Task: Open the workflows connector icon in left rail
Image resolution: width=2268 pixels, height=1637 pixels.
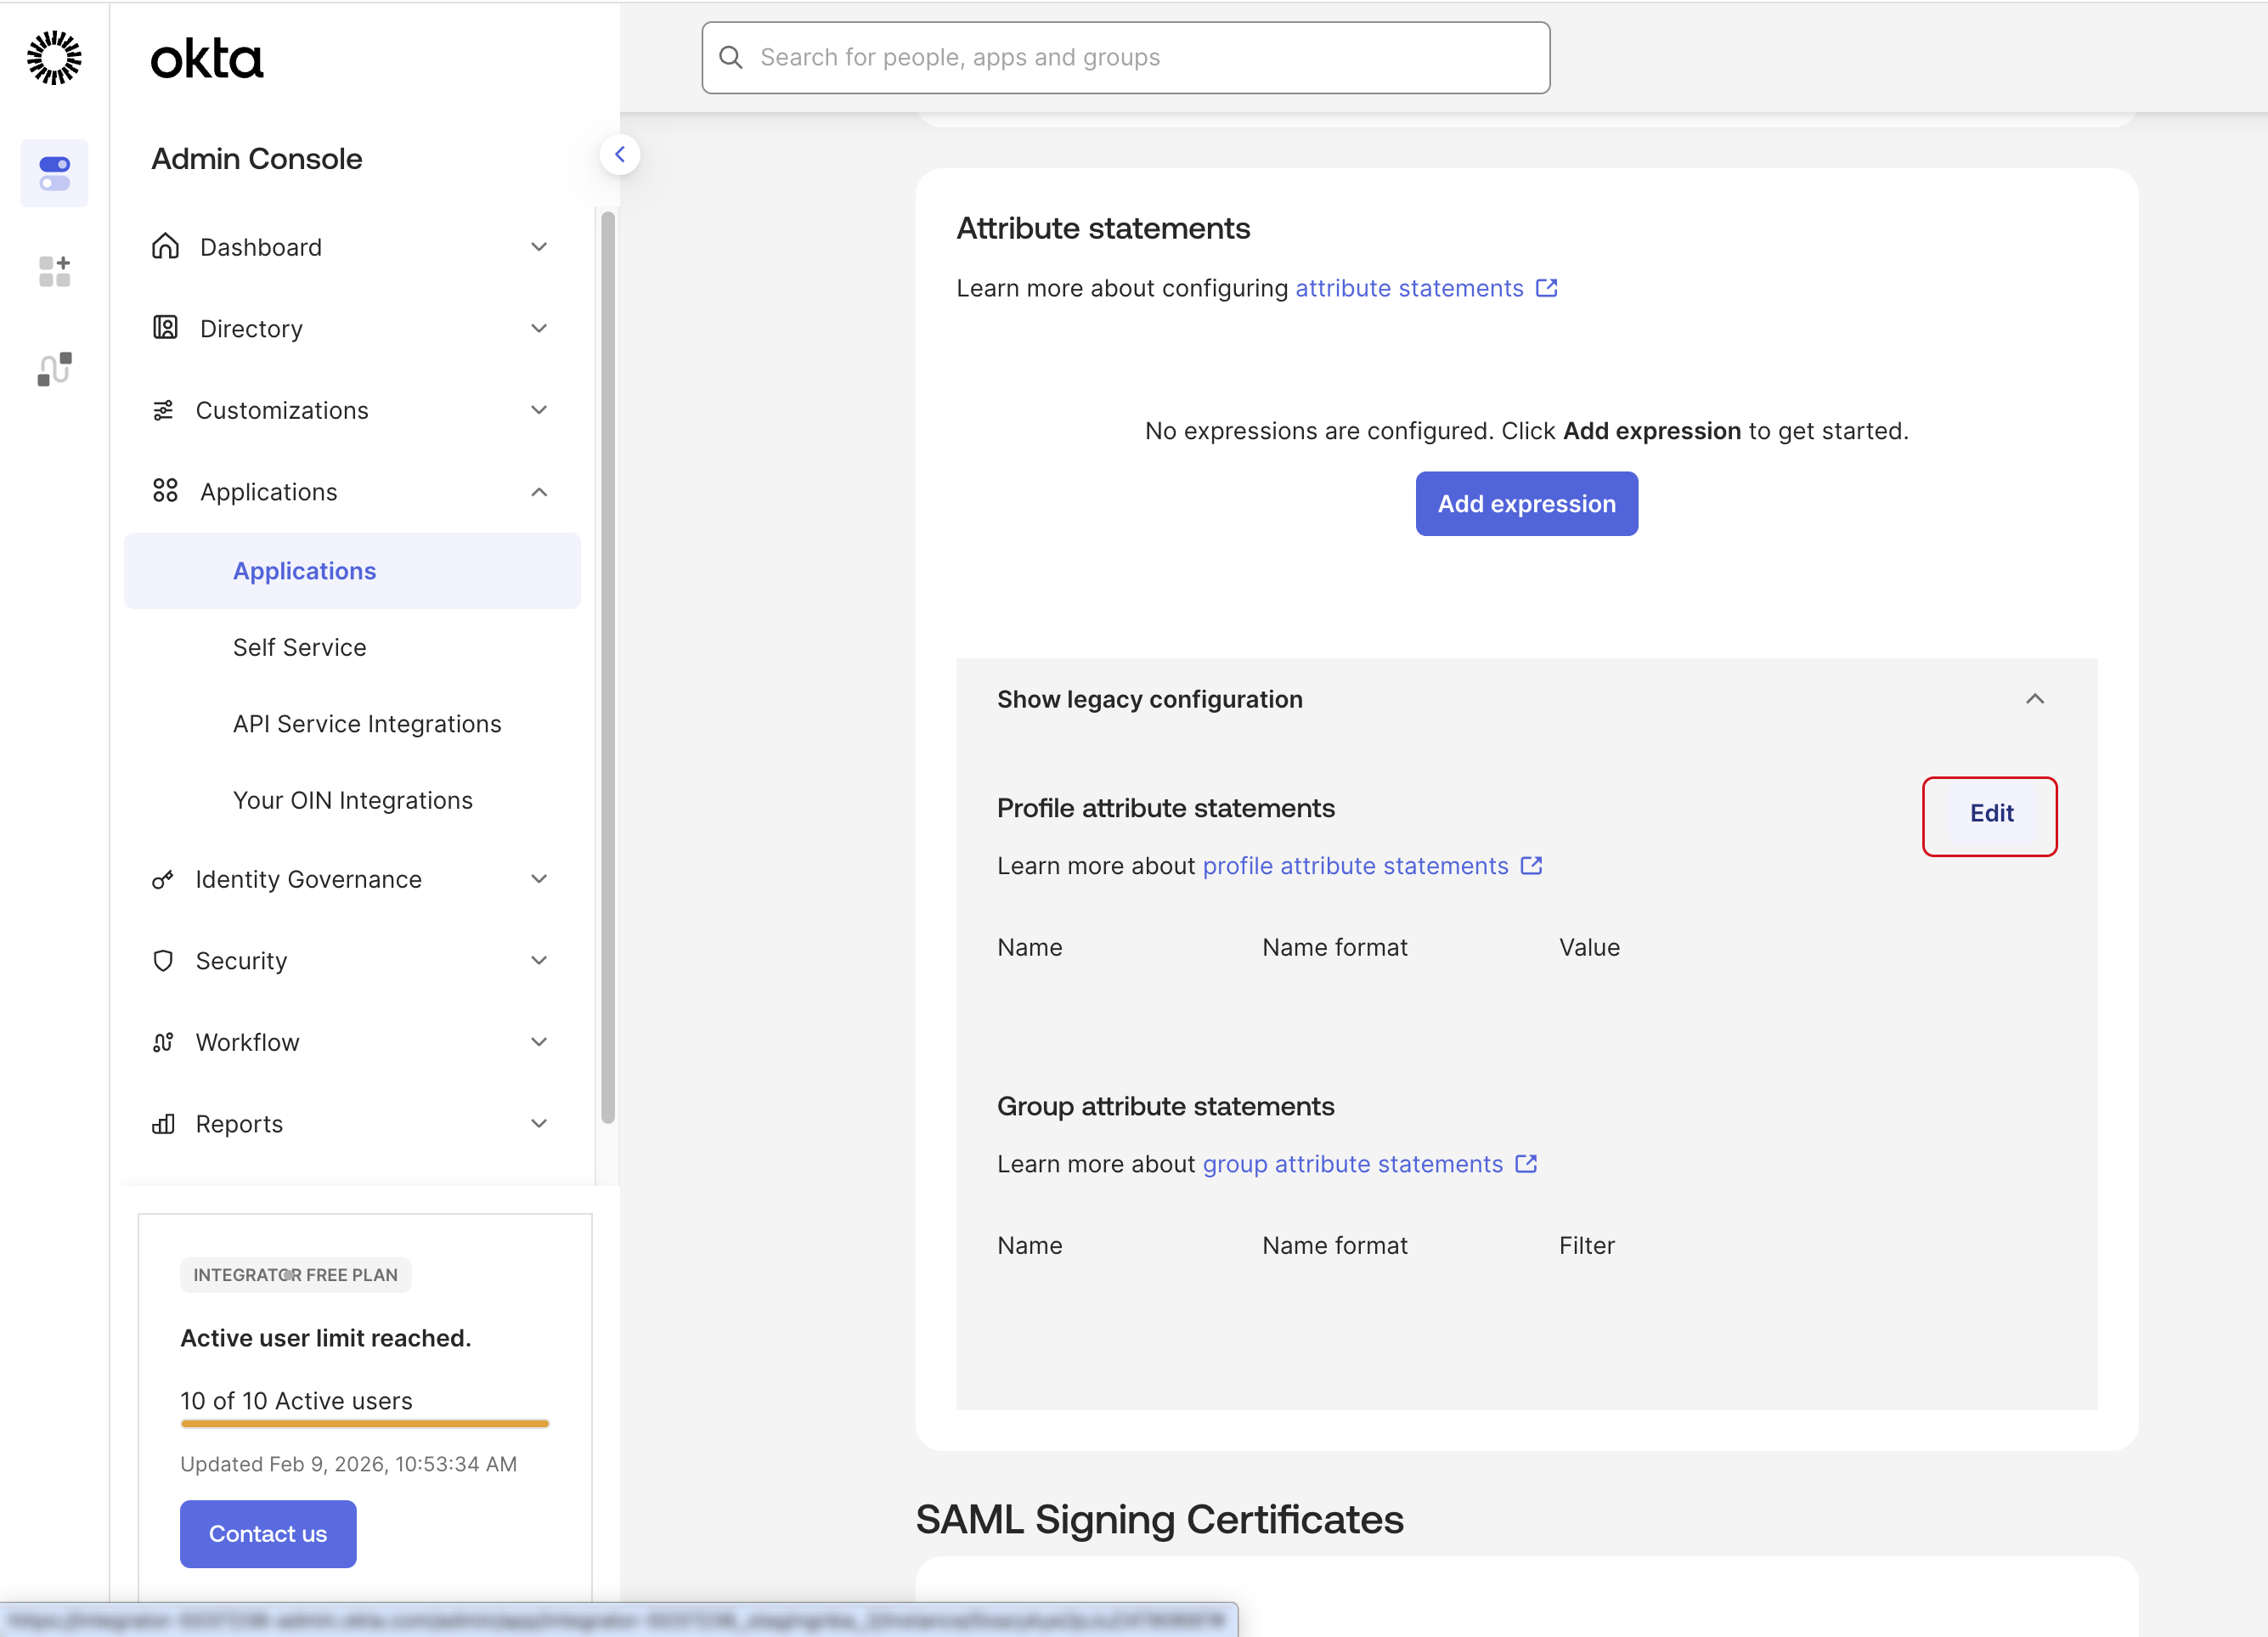Action: click(54, 369)
